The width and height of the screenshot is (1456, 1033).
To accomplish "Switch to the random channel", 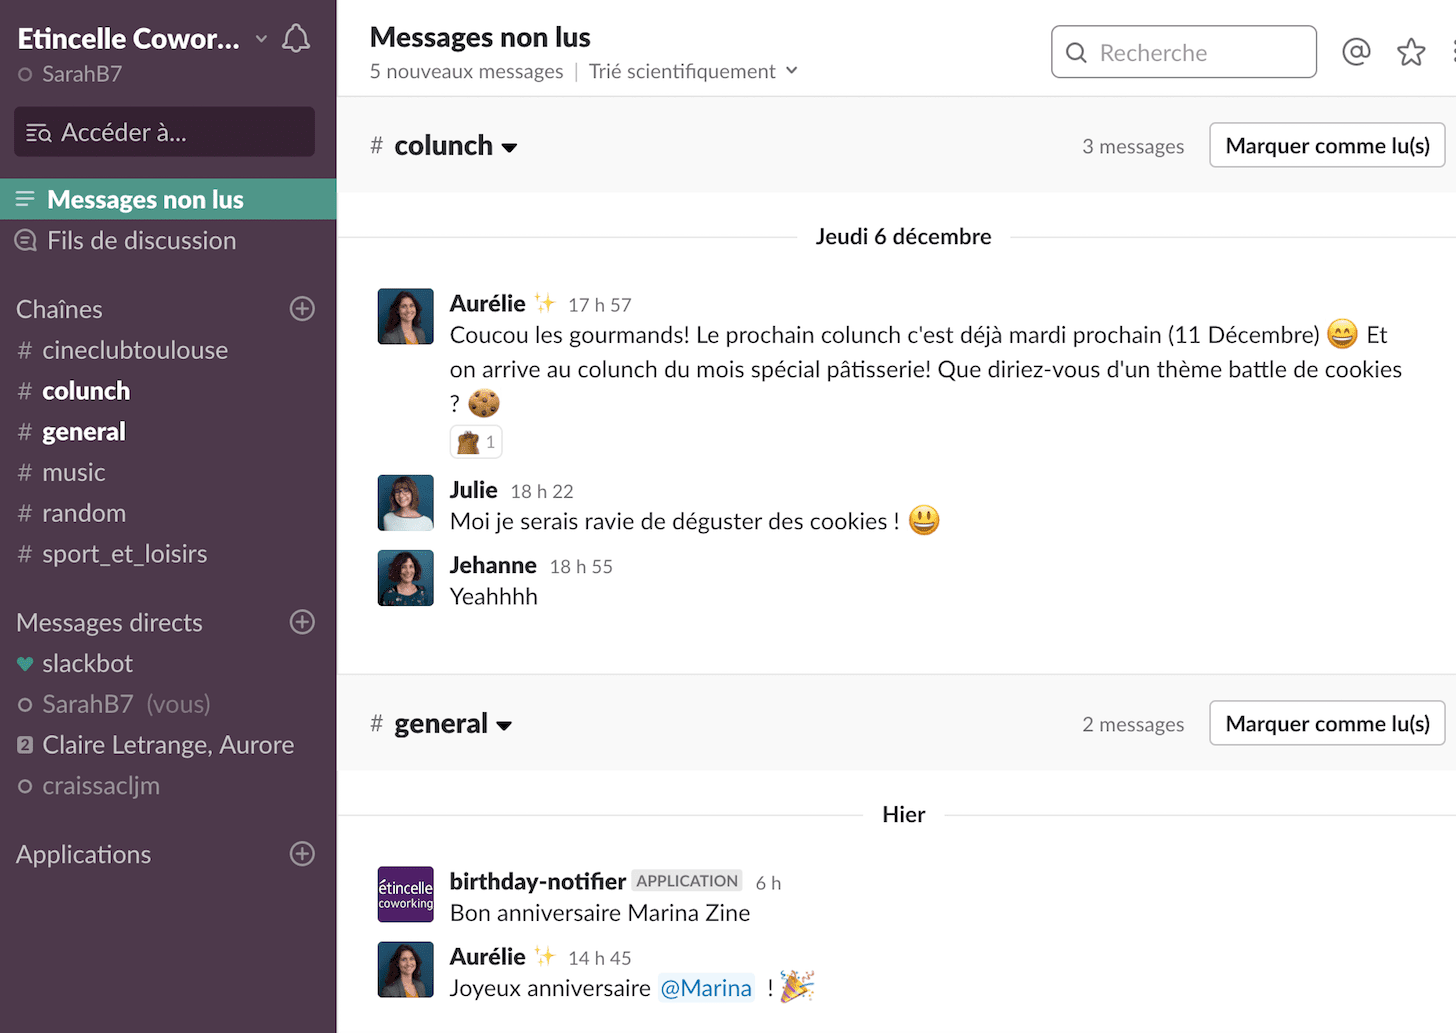I will pyautogui.click(x=84, y=512).
